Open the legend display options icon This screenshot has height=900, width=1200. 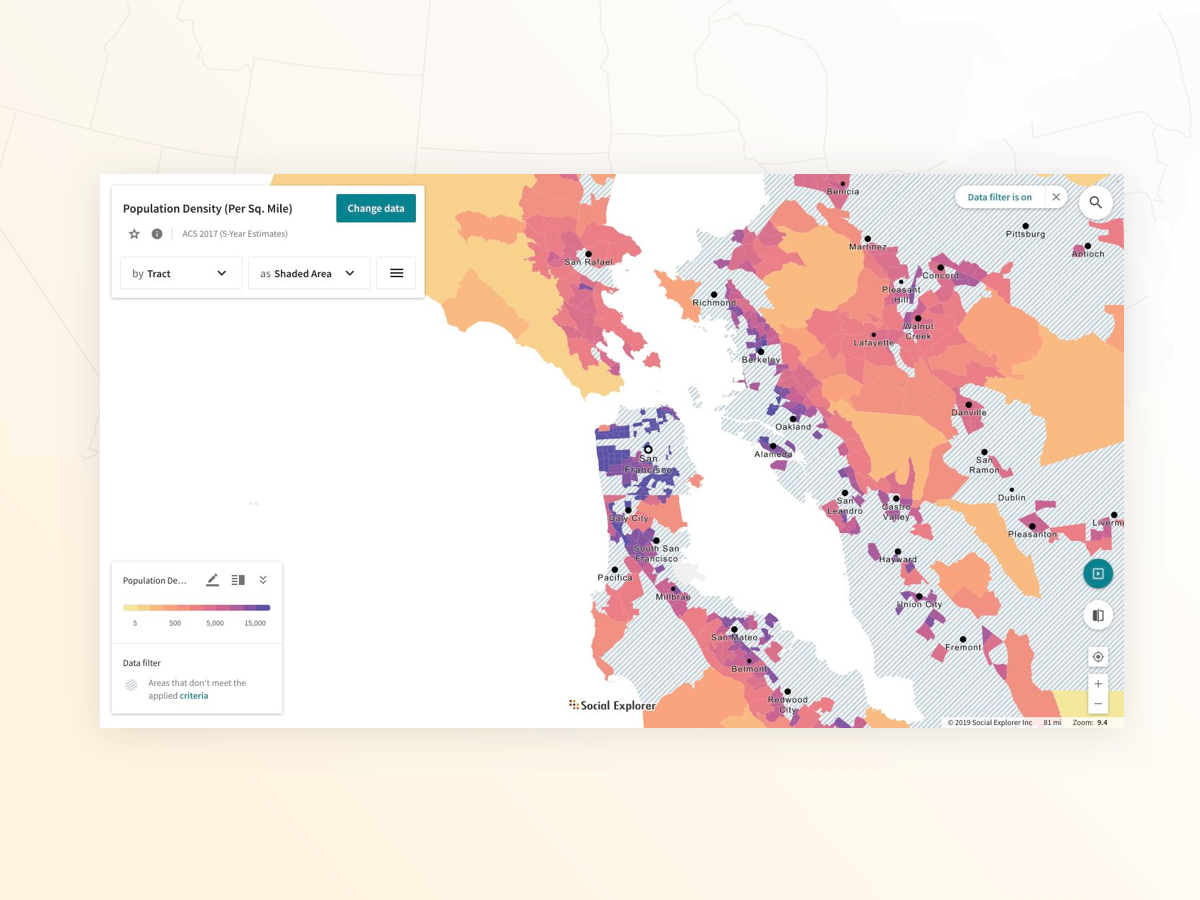pos(237,579)
